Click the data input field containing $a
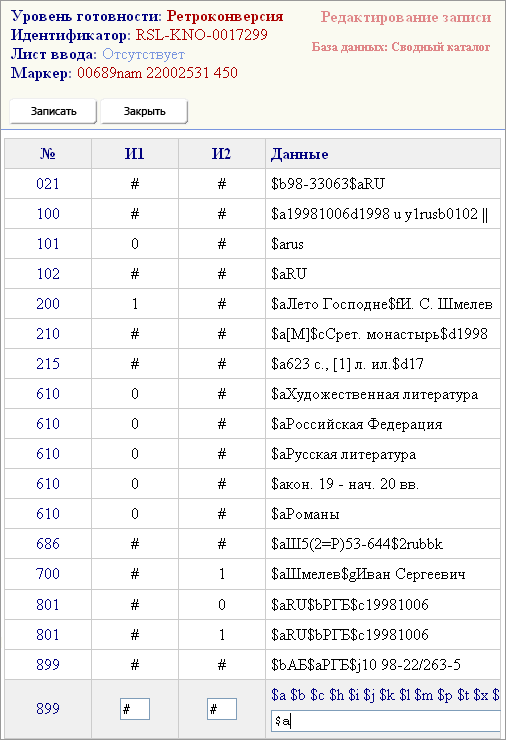Image resolution: width=506 pixels, height=740 pixels. click(x=385, y=721)
